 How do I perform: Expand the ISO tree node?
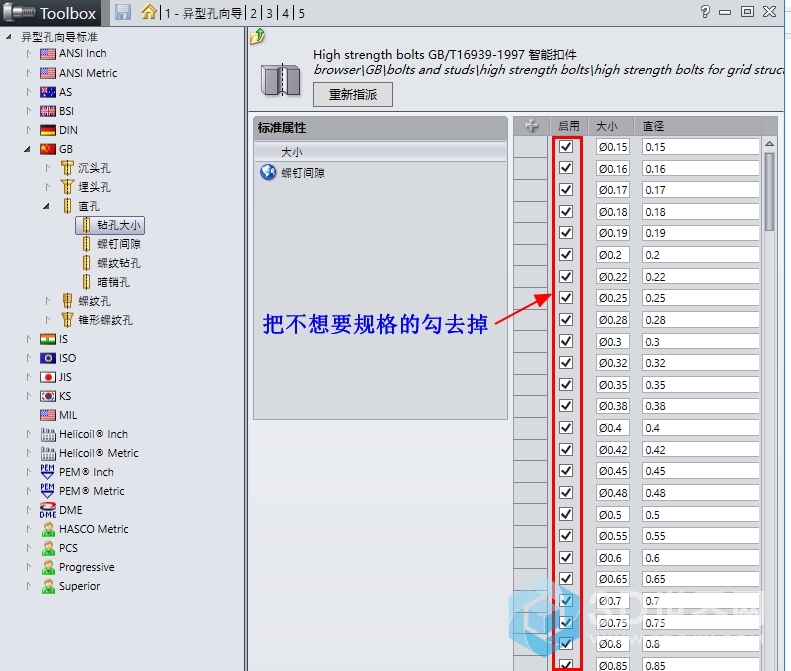click(29, 358)
